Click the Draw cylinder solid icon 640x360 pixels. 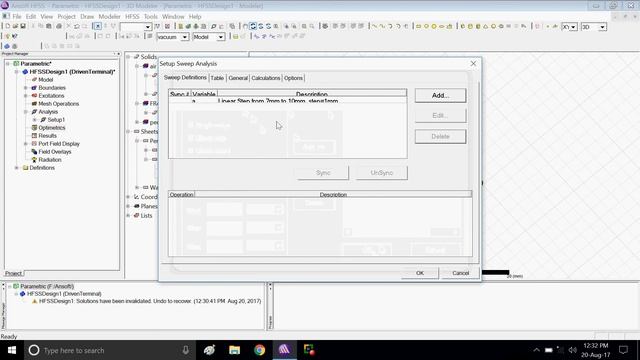click(470, 26)
